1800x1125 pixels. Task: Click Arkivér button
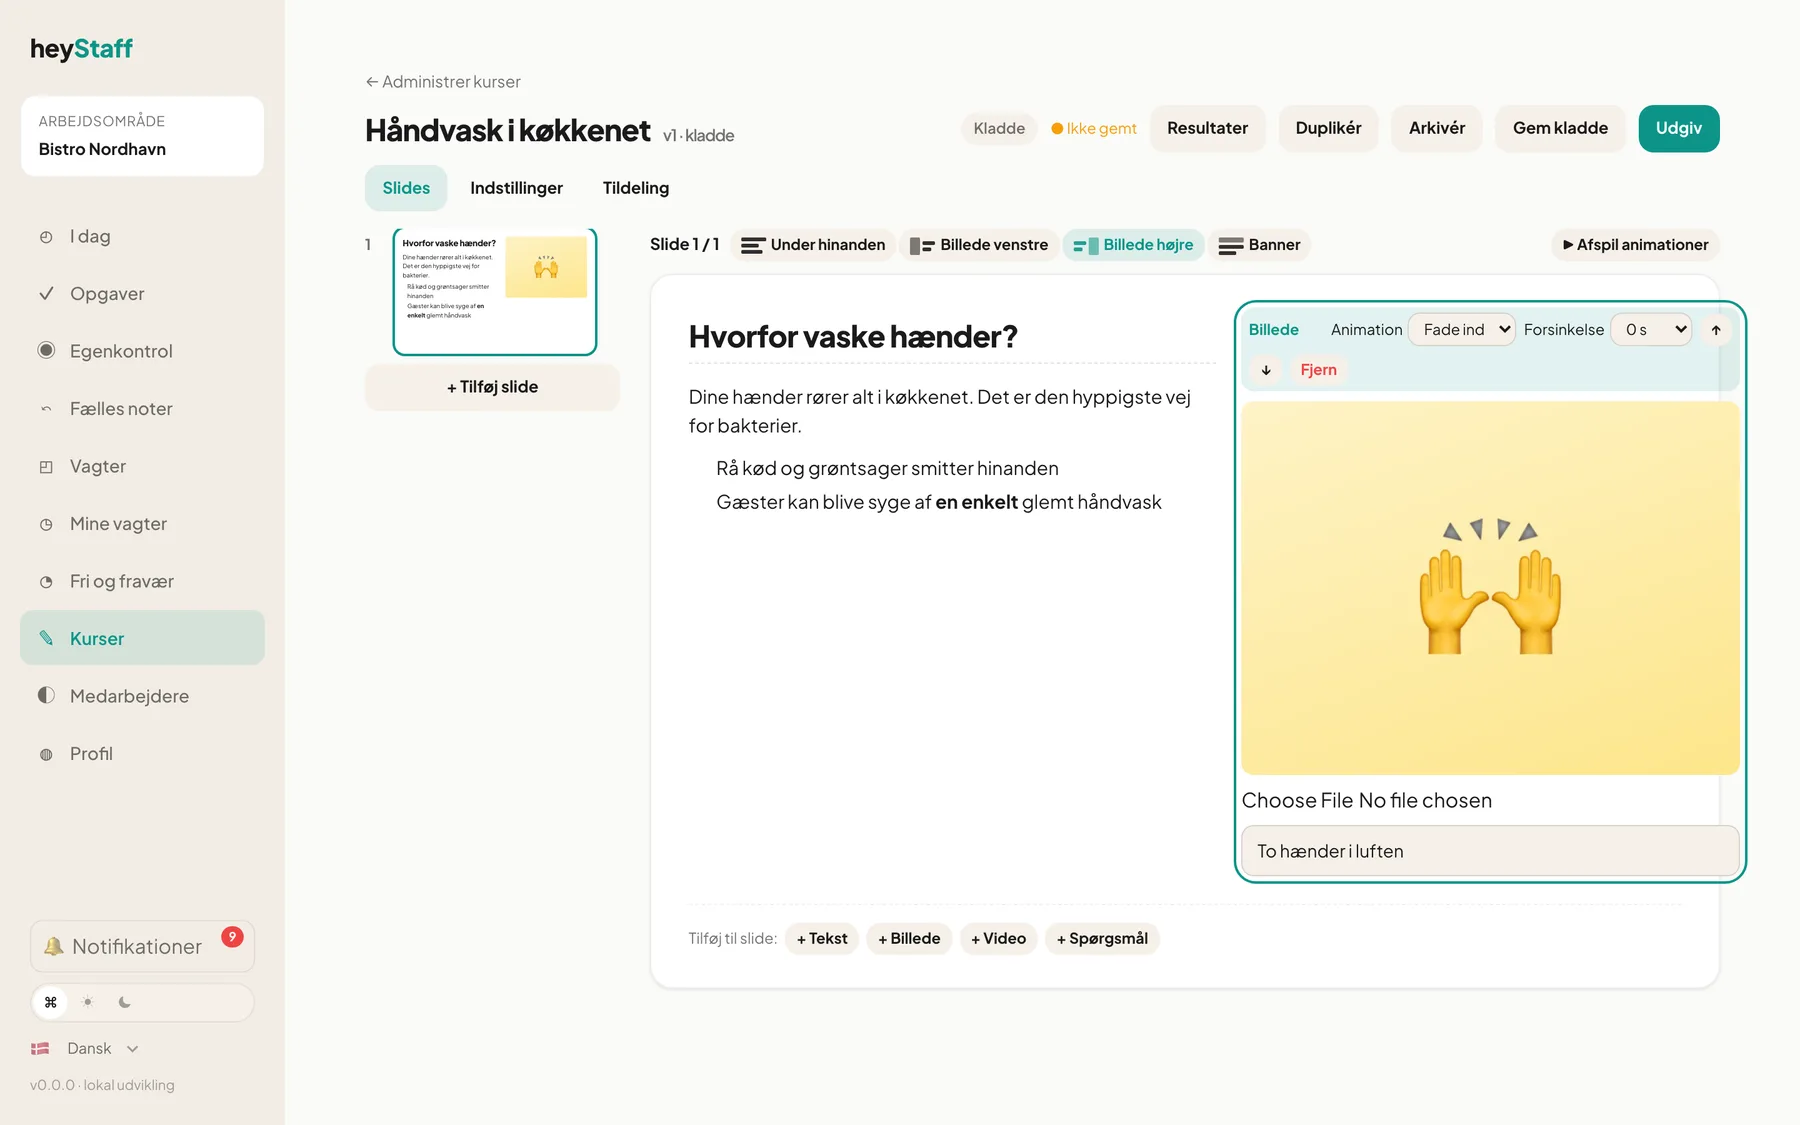coord(1437,128)
